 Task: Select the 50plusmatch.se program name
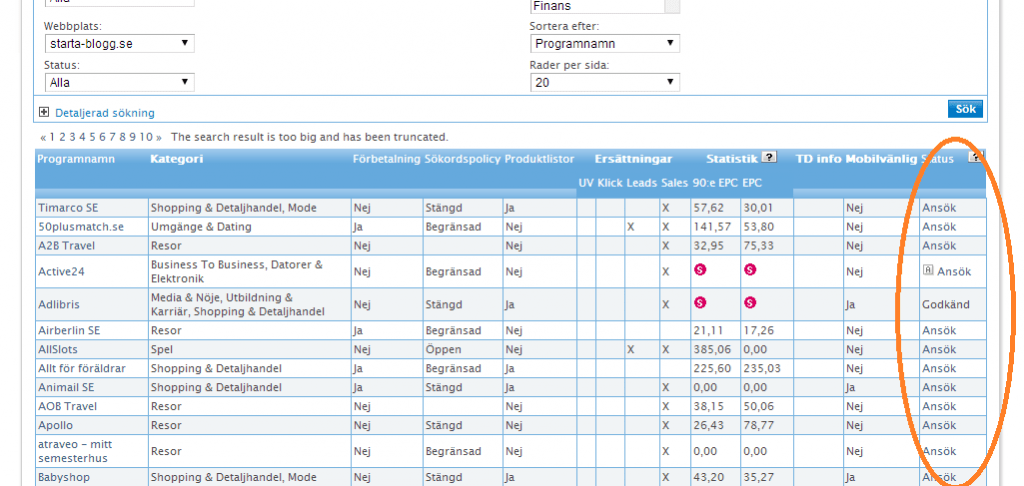point(81,227)
